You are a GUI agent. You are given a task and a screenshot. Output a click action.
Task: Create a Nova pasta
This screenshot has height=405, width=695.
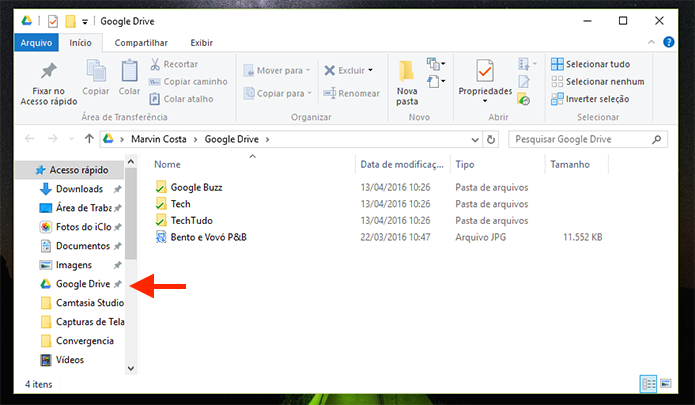pyautogui.click(x=407, y=83)
